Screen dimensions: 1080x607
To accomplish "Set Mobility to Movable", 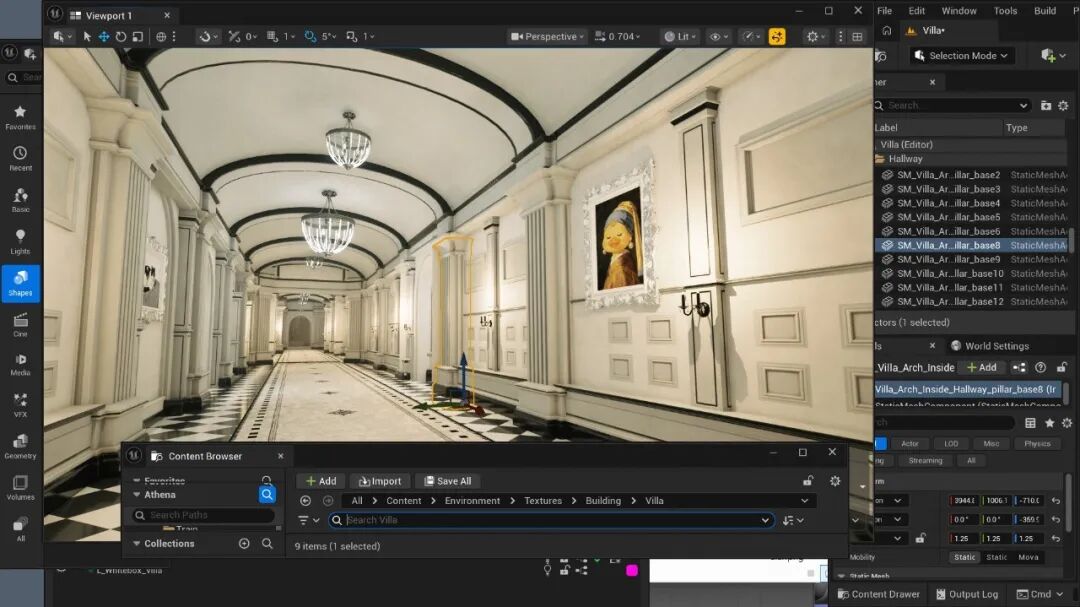I will [1028, 557].
